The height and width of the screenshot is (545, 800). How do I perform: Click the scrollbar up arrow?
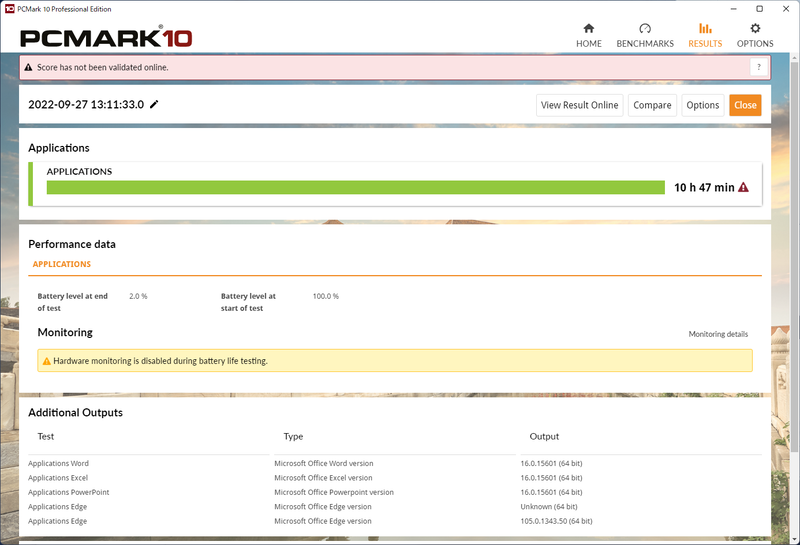click(x=794, y=57)
